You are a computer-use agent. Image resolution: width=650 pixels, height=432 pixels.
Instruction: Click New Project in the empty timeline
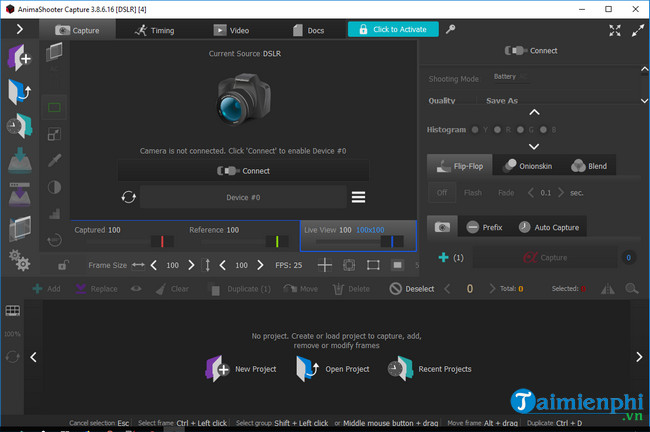tap(241, 369)
